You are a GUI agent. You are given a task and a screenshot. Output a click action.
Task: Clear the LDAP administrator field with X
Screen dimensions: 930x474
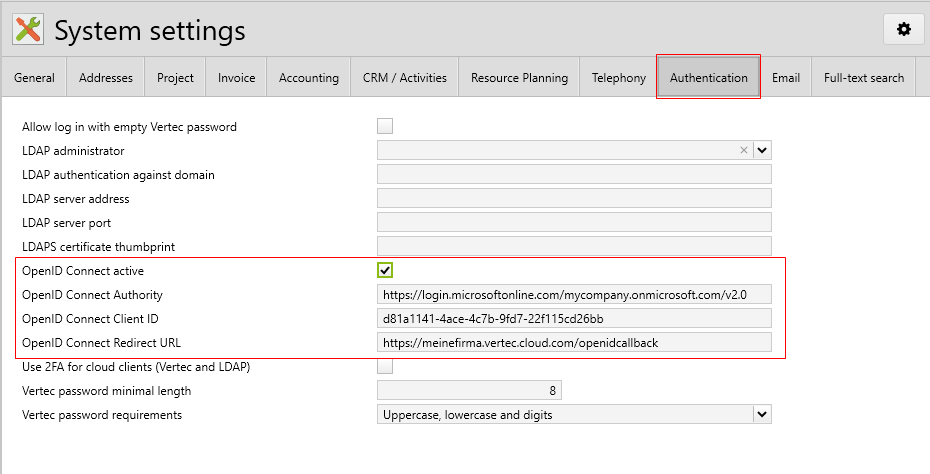[x=743, y=151]
